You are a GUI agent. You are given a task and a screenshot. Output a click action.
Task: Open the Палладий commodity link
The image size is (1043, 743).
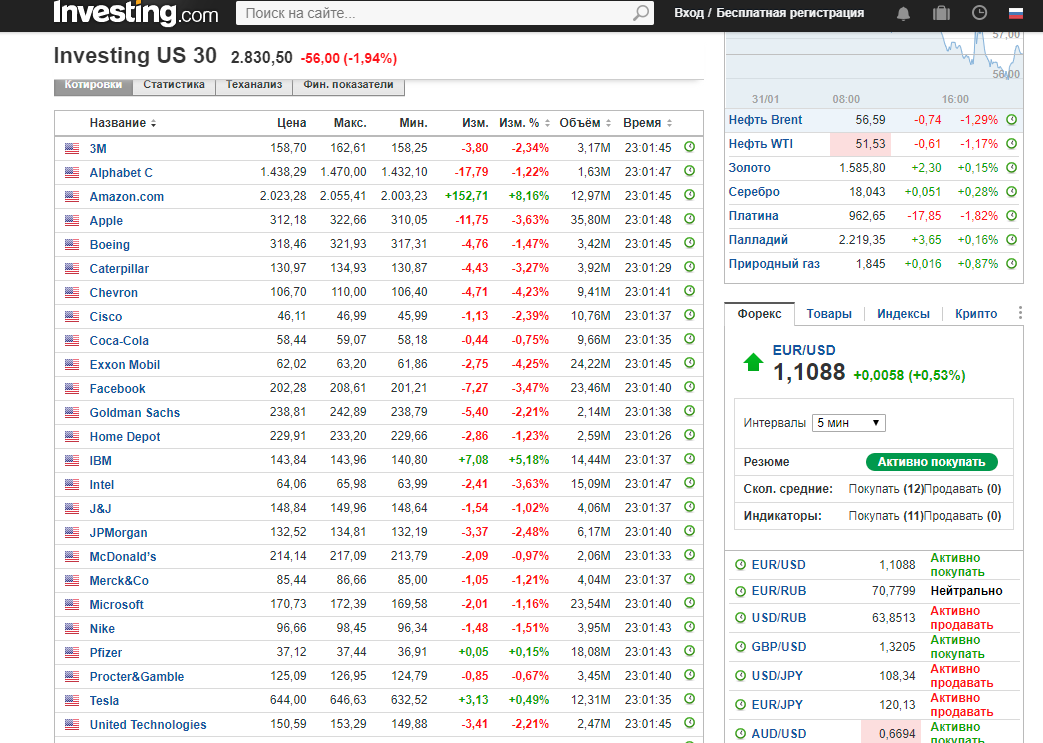[x=758, y=239]
